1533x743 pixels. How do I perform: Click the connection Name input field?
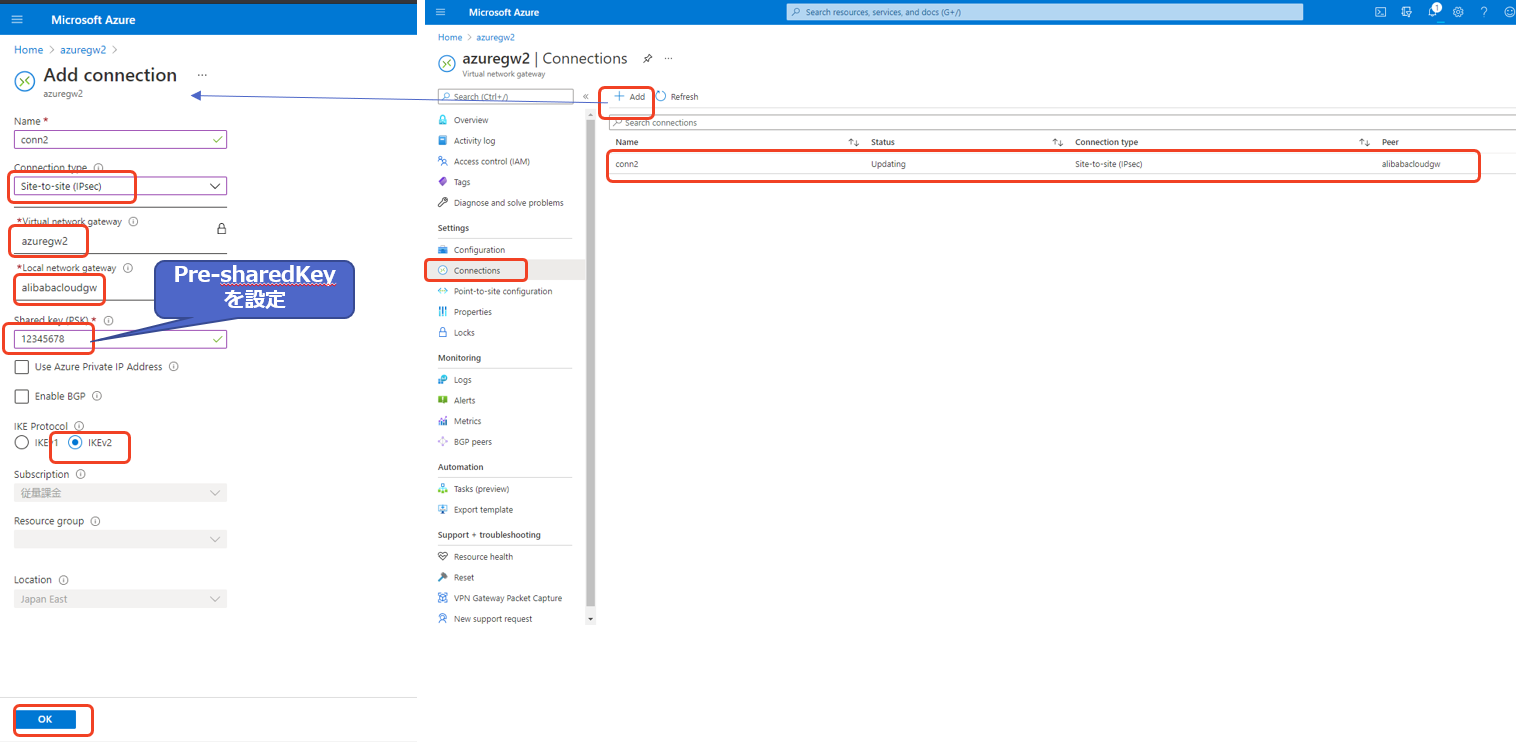pyautogui.click(x=120, y=140)
